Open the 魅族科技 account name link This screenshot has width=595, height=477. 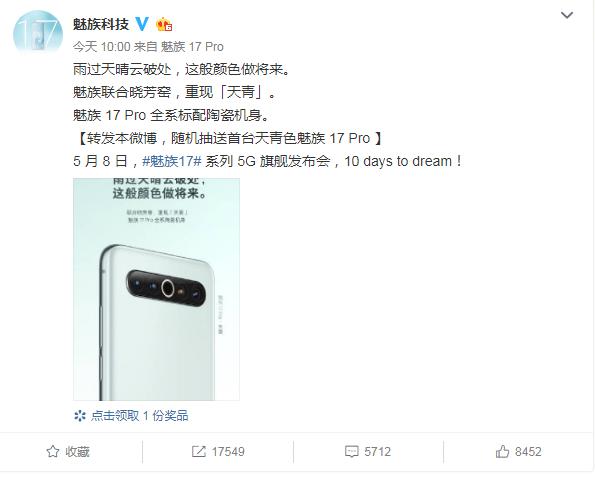tap(101, 24)
